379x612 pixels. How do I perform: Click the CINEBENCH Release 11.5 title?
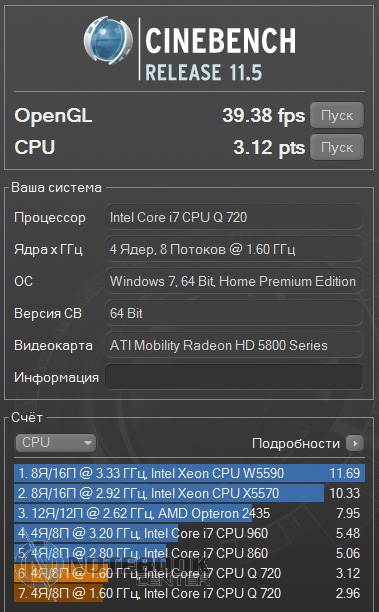[221, 53]
